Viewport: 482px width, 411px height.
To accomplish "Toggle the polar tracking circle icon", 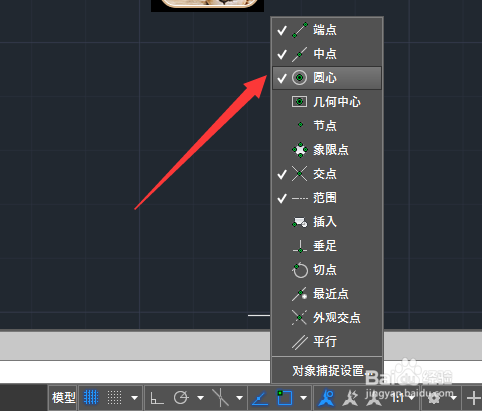I will tap(181, 398).
